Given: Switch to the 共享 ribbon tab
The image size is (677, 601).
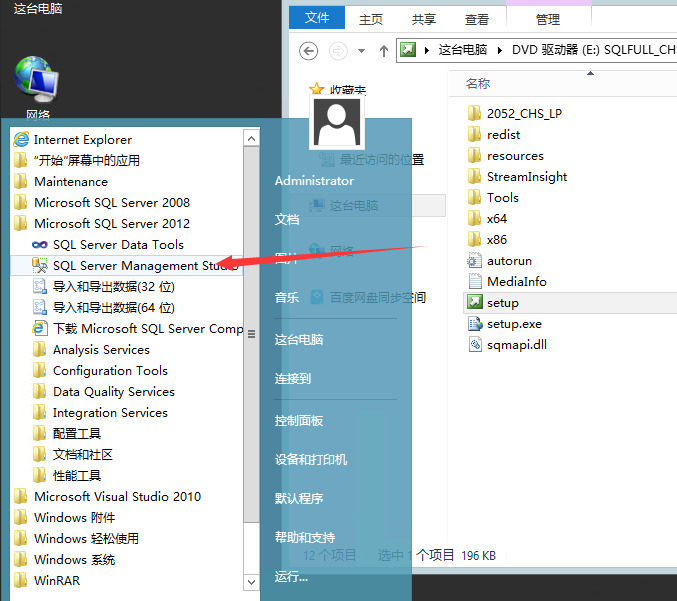Looking at the screenshot, I should (x=424, y=19).
